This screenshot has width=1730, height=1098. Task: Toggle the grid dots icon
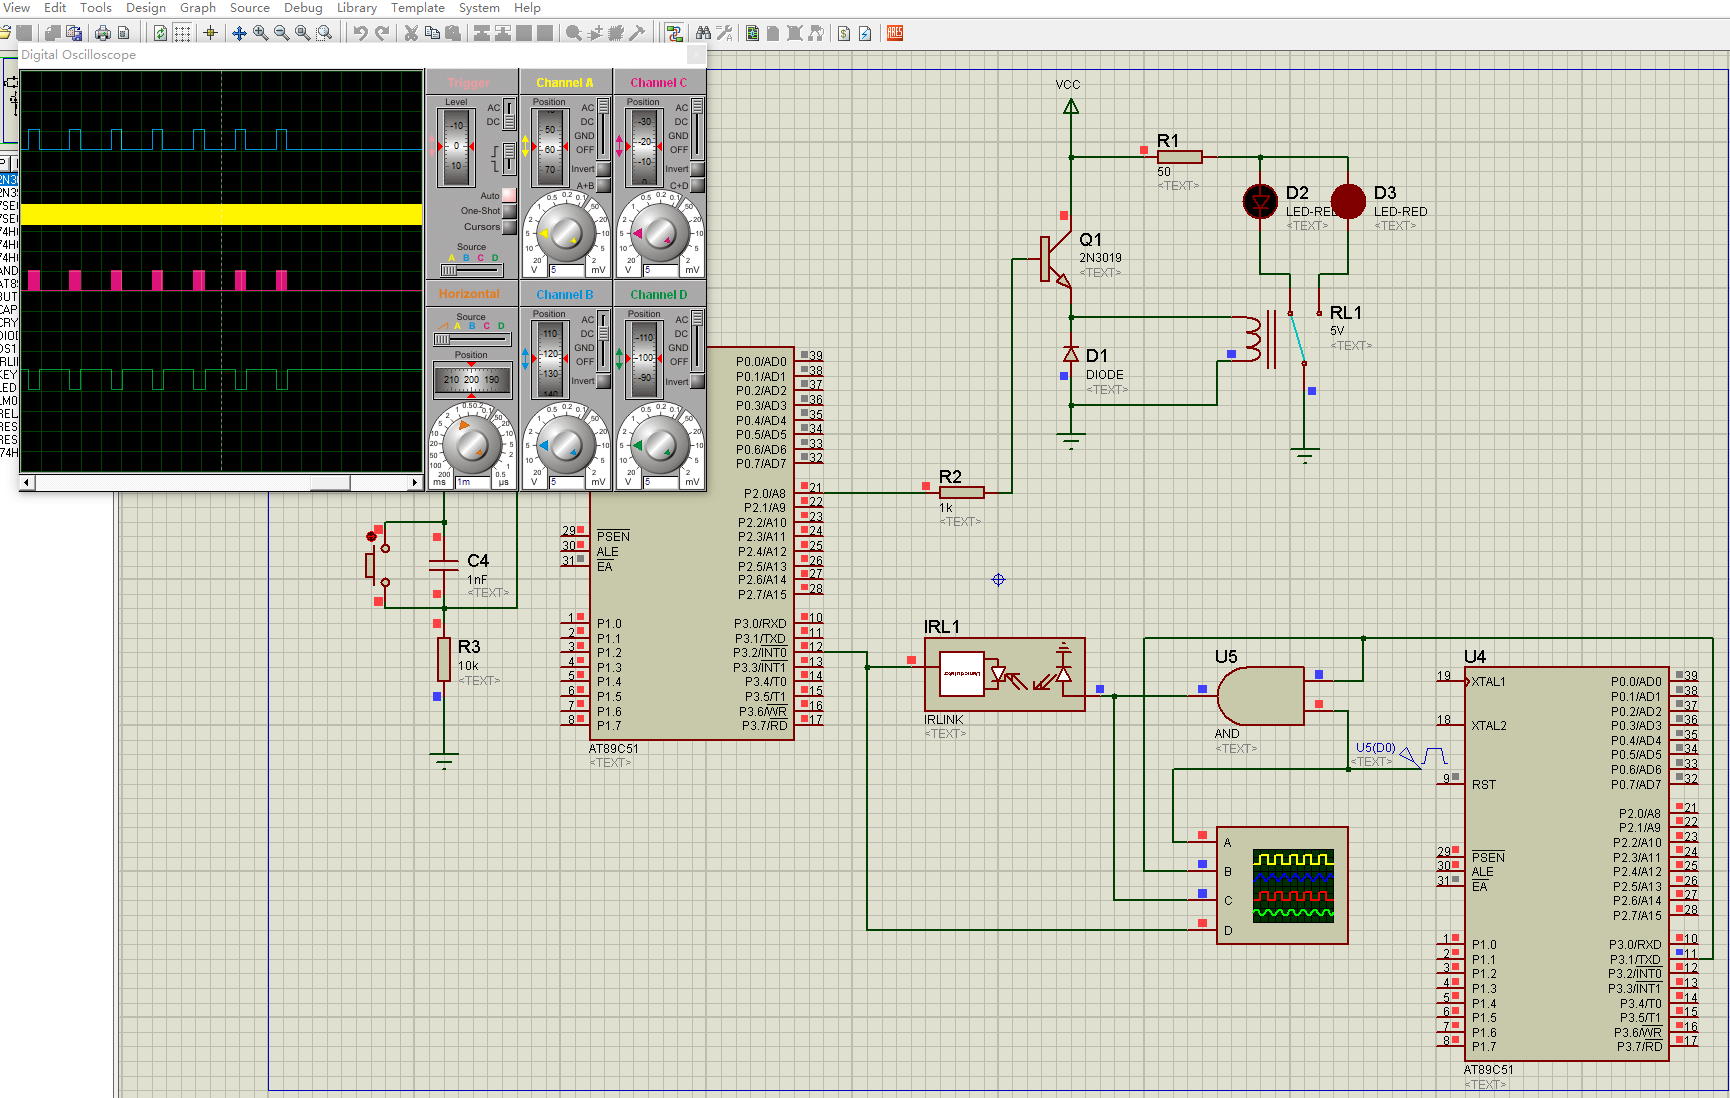182,33
